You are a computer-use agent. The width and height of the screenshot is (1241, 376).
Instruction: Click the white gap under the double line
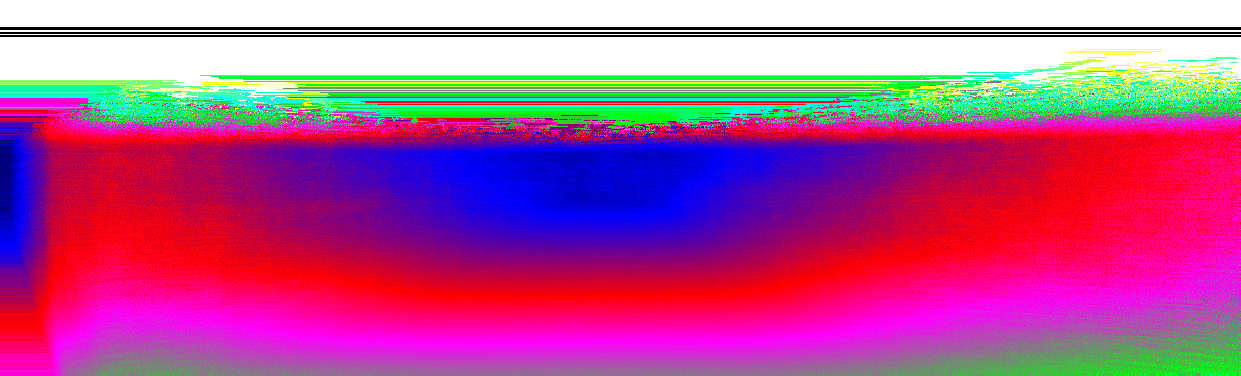point(620,55)
